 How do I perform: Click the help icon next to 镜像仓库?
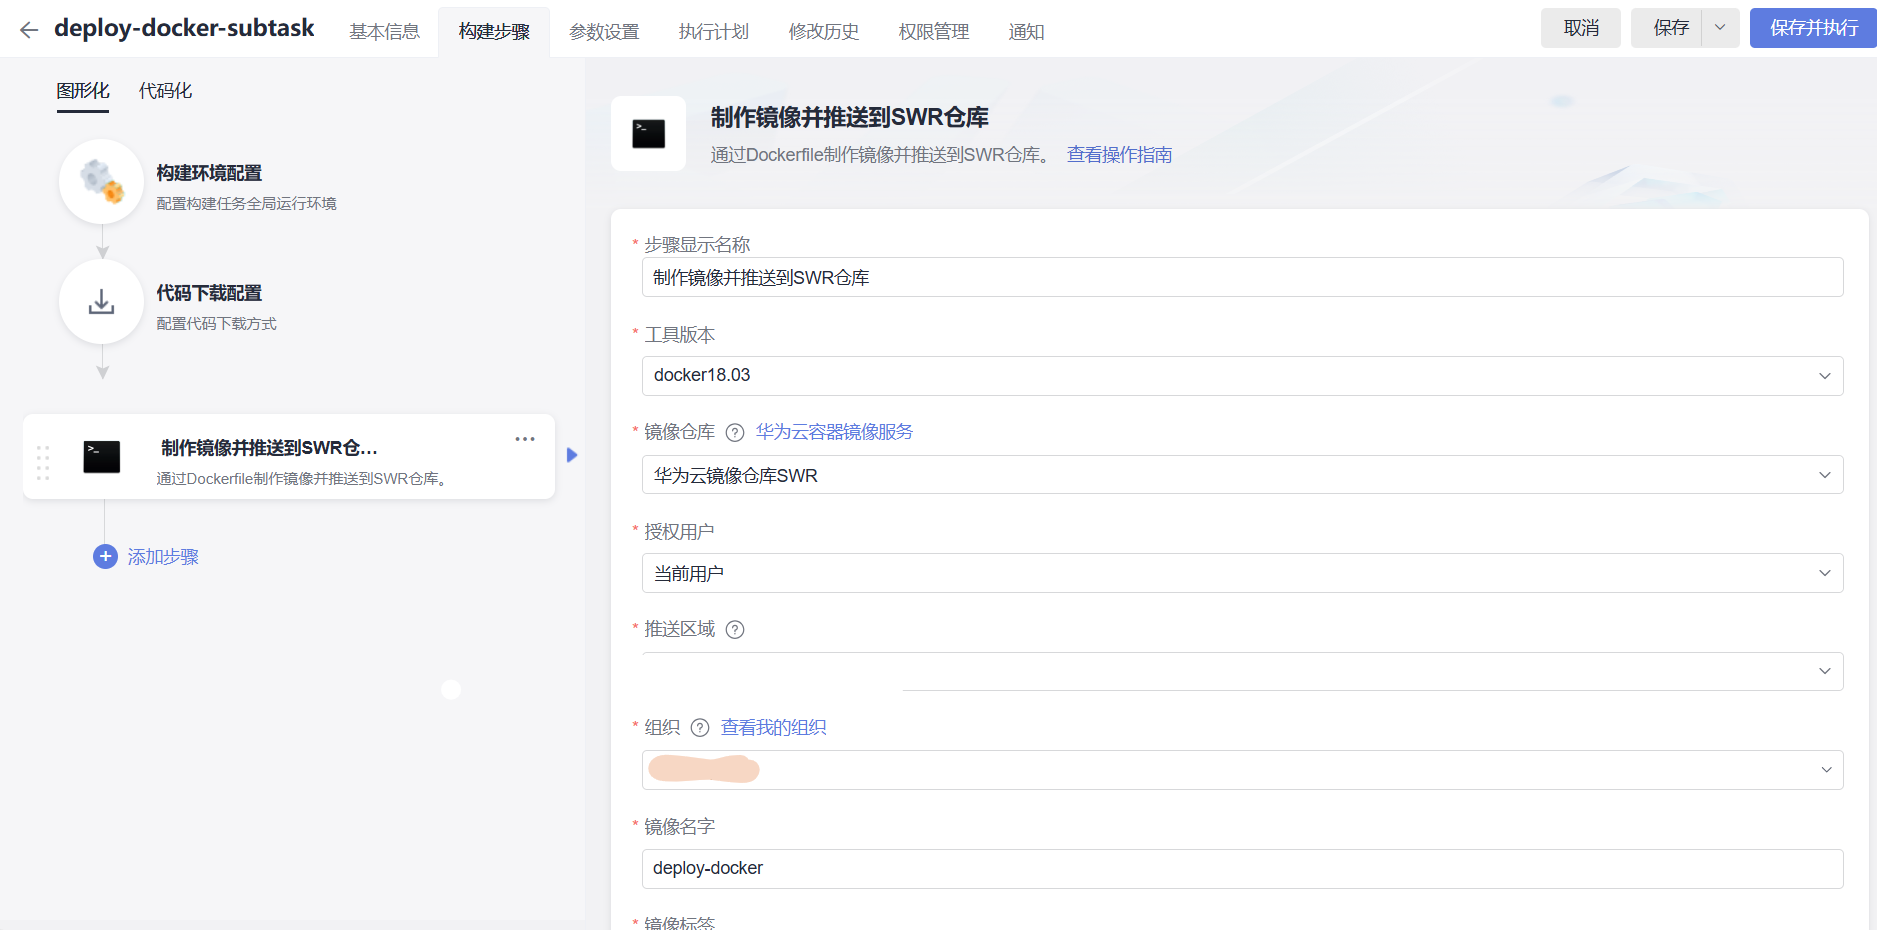tap(735, 432)
